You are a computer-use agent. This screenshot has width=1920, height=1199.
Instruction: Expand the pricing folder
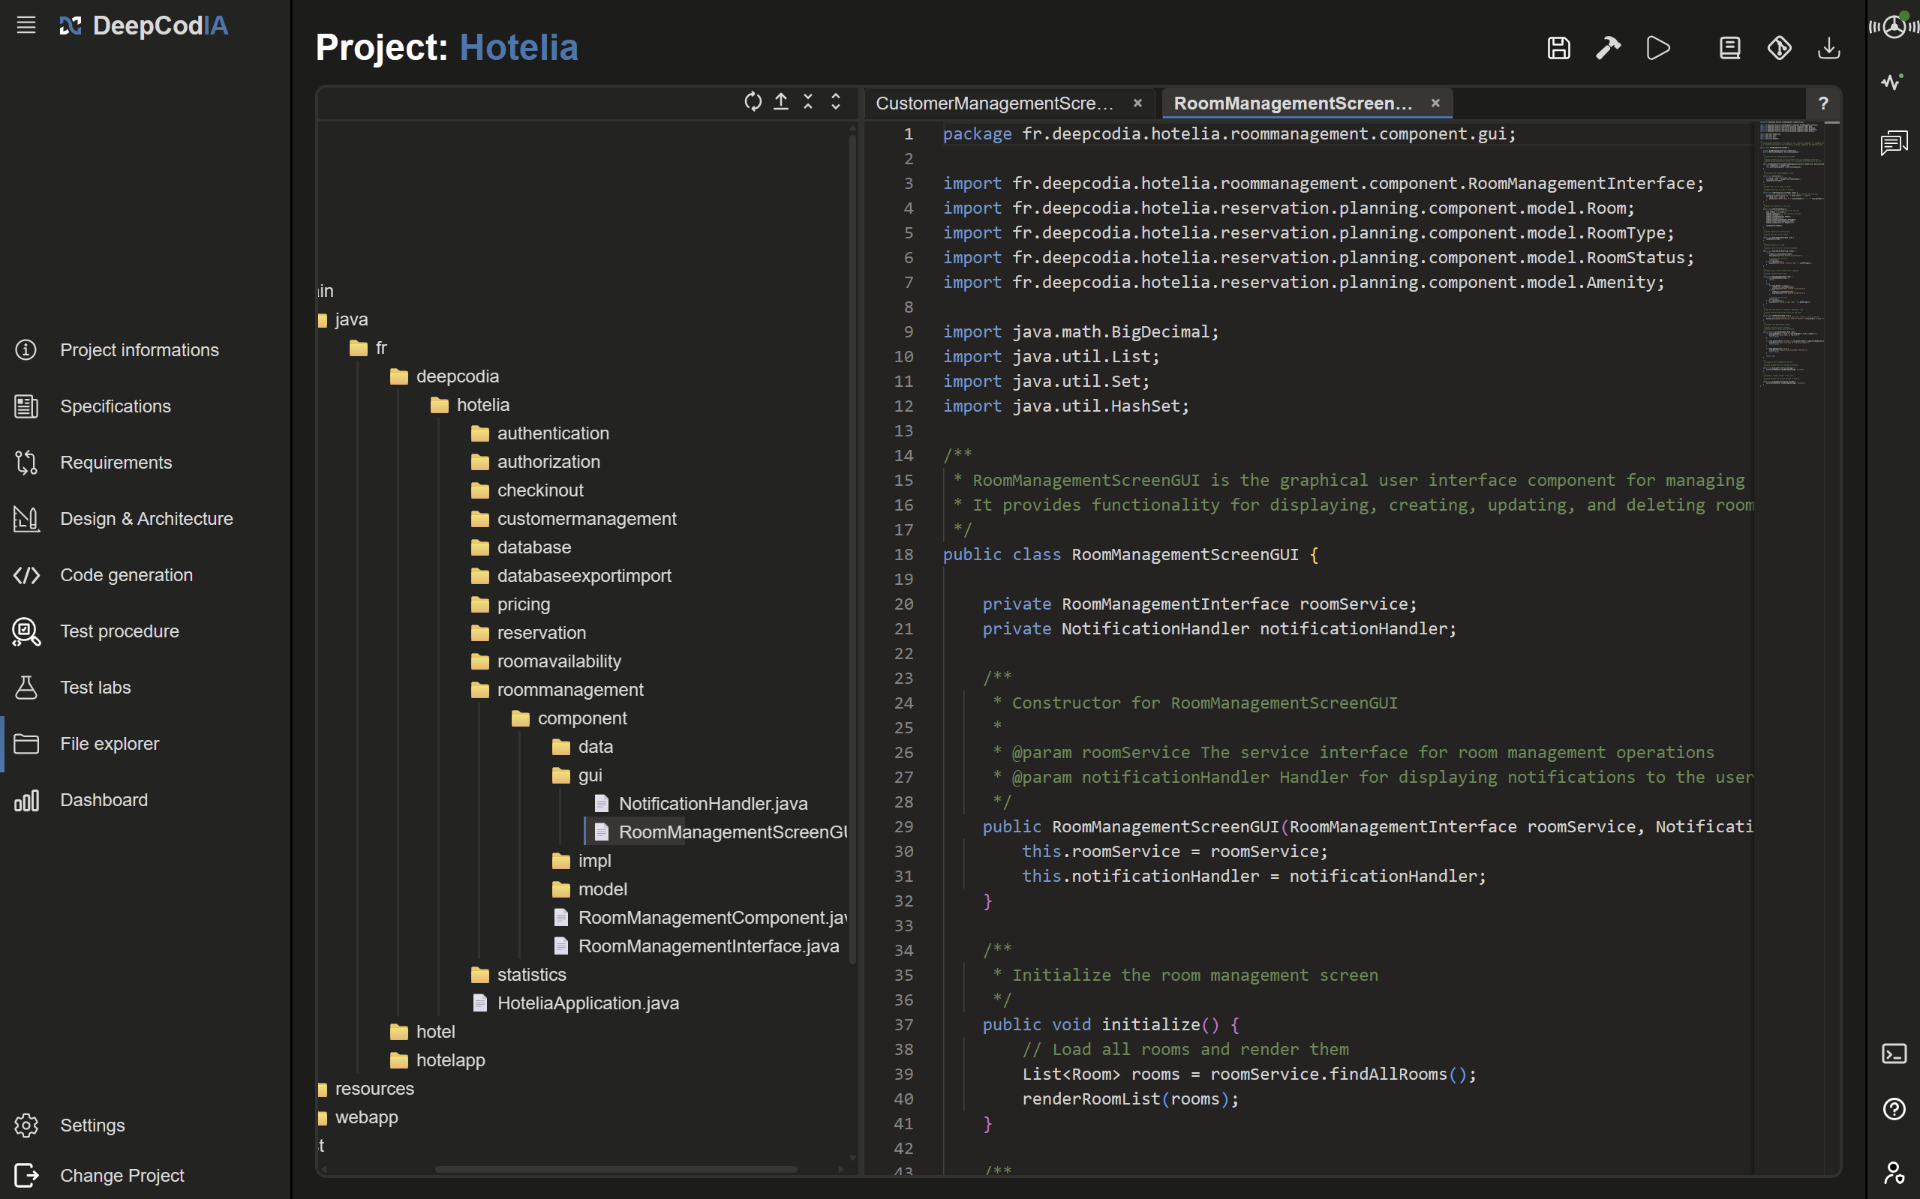coord(511,605)
